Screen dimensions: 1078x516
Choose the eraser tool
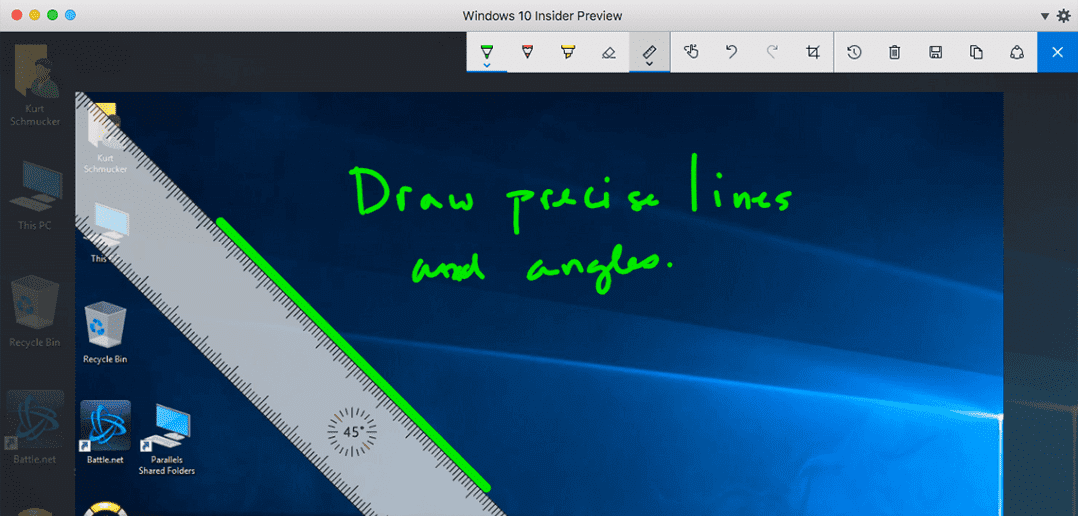coord(608,52)
